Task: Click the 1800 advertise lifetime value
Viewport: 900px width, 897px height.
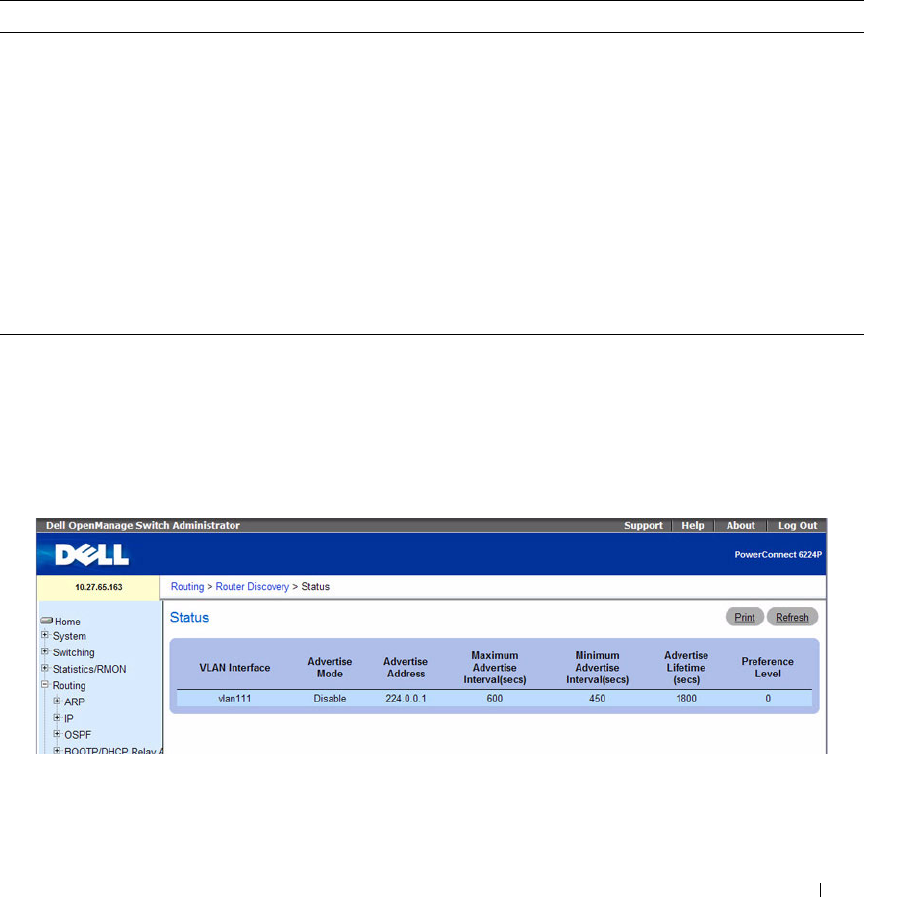Action: tap(686, 698)
